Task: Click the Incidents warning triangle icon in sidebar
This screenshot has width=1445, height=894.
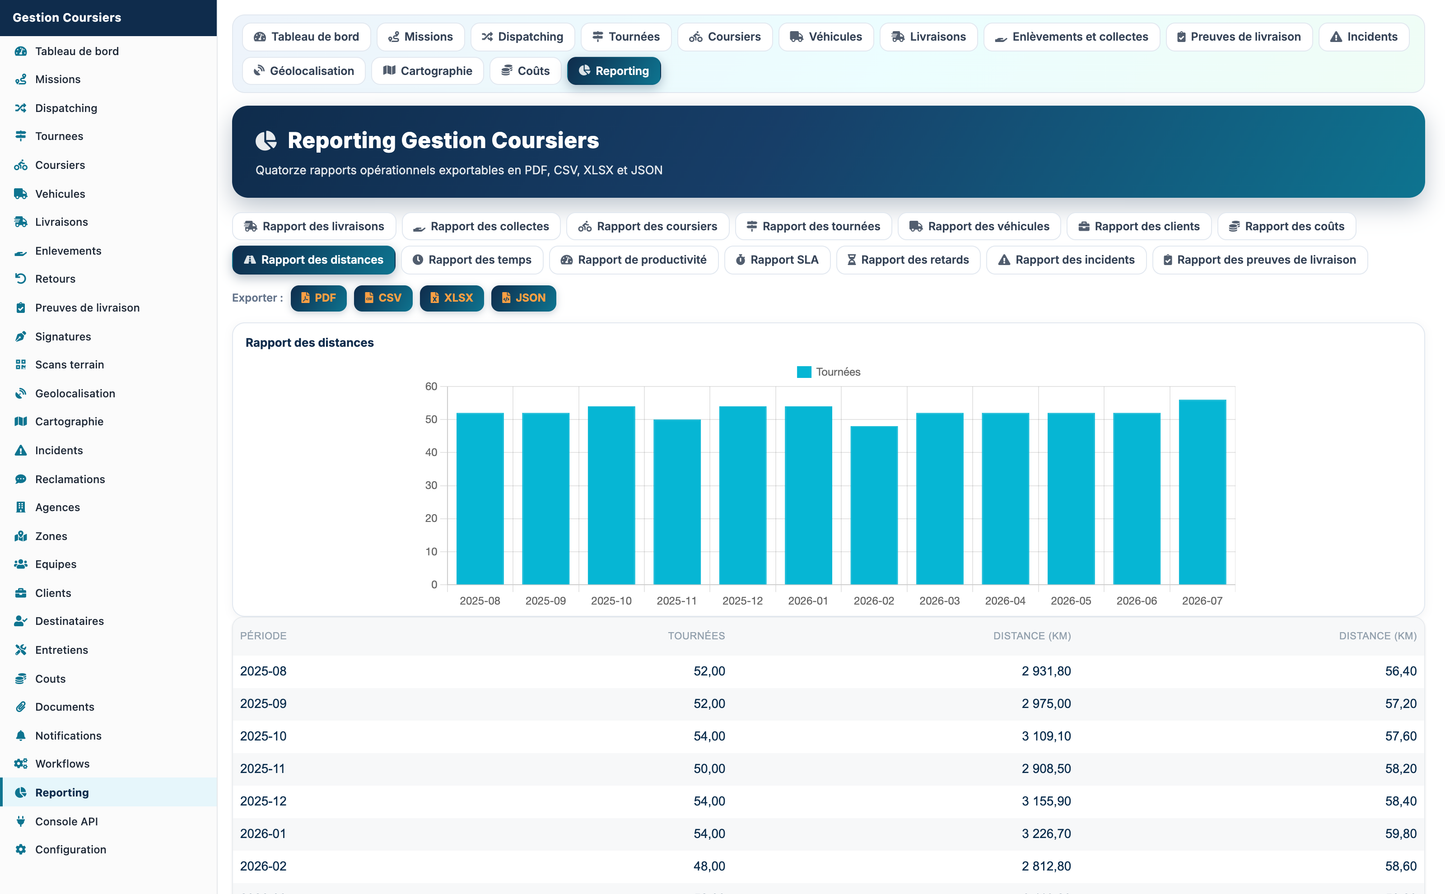Action: [x=20, y=451]
